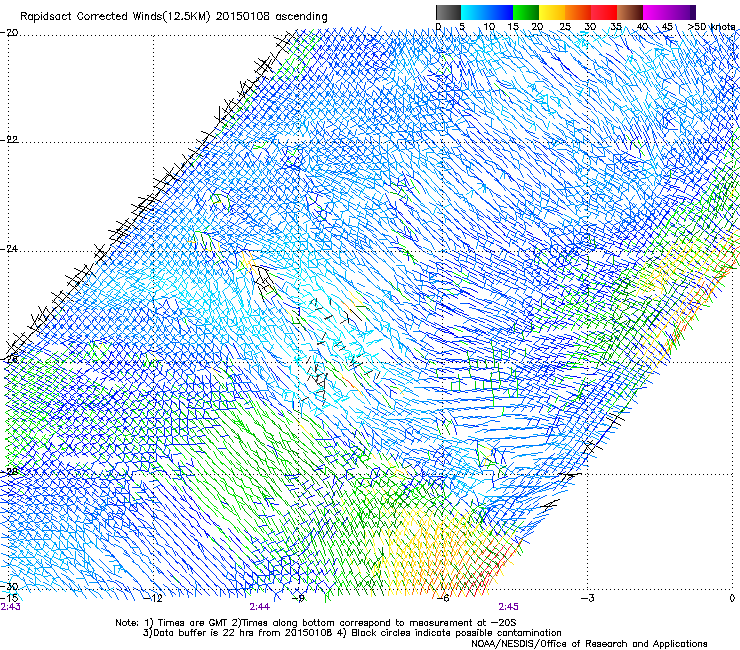Click the '>50 knots' legend label
Image resolution: width=740 pixels, height=650 pixels.
(711, 27)
